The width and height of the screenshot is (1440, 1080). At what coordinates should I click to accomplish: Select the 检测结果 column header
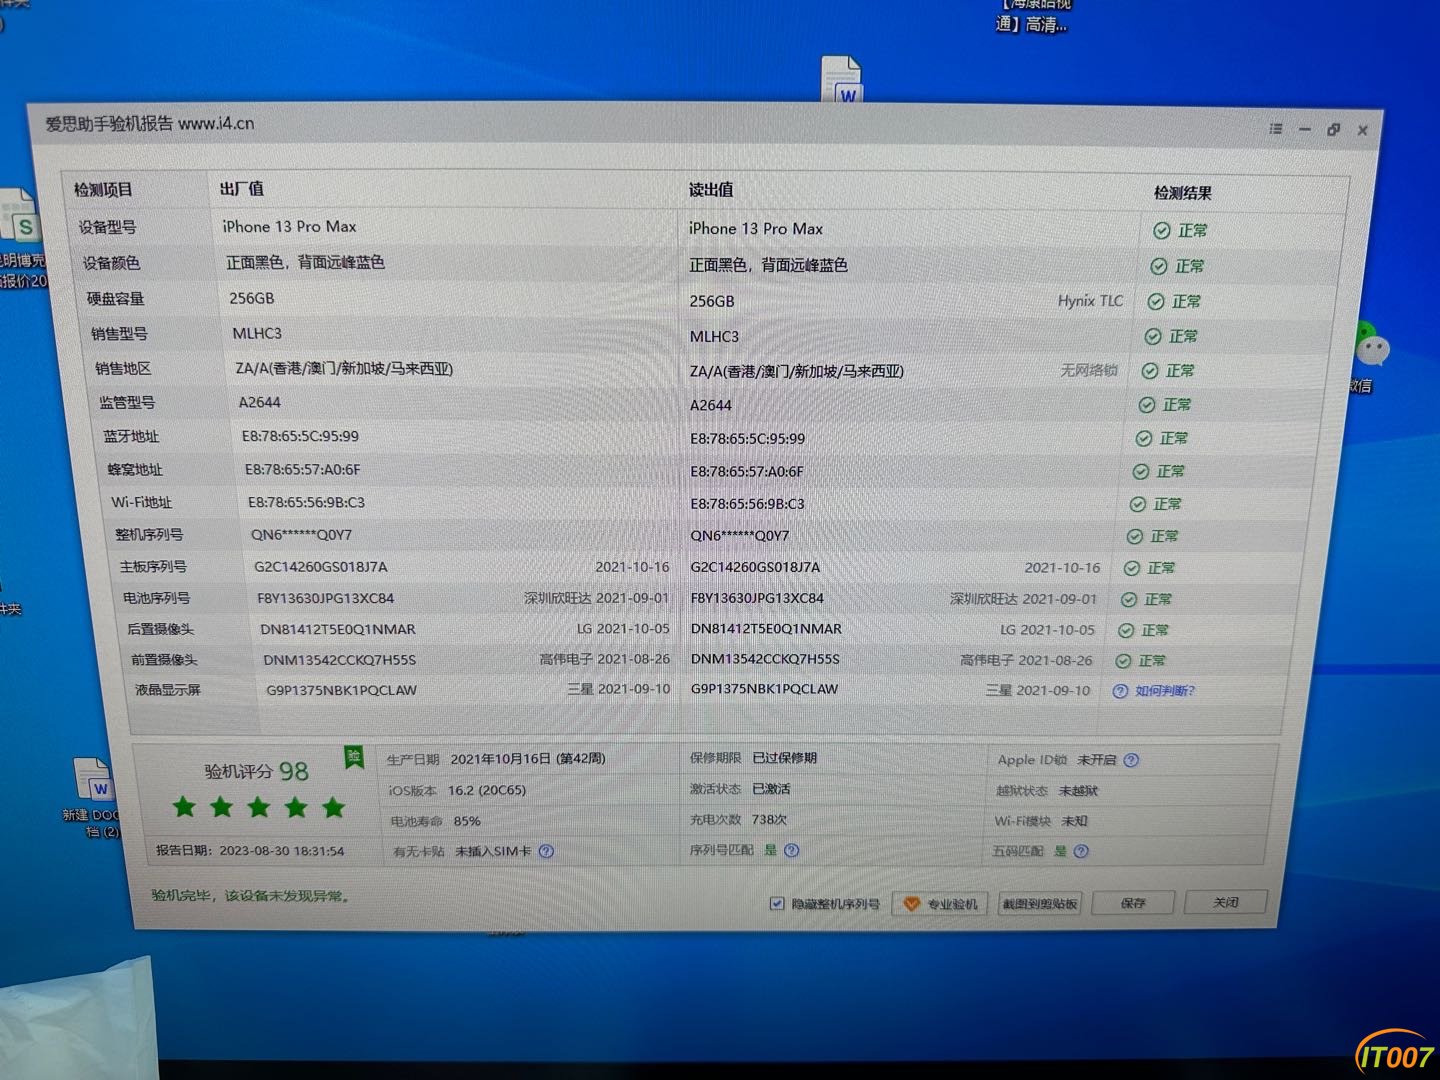tap(1183, 193)
